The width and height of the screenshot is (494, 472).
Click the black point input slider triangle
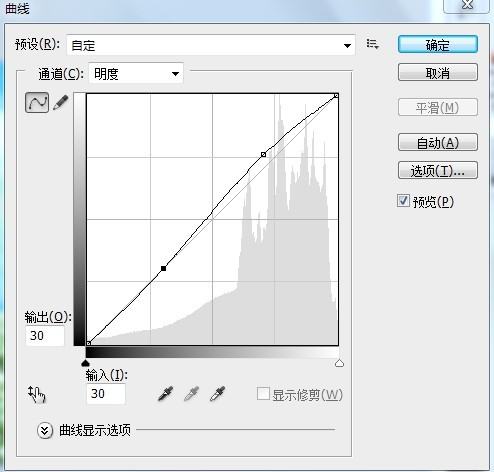click(86, 363)
